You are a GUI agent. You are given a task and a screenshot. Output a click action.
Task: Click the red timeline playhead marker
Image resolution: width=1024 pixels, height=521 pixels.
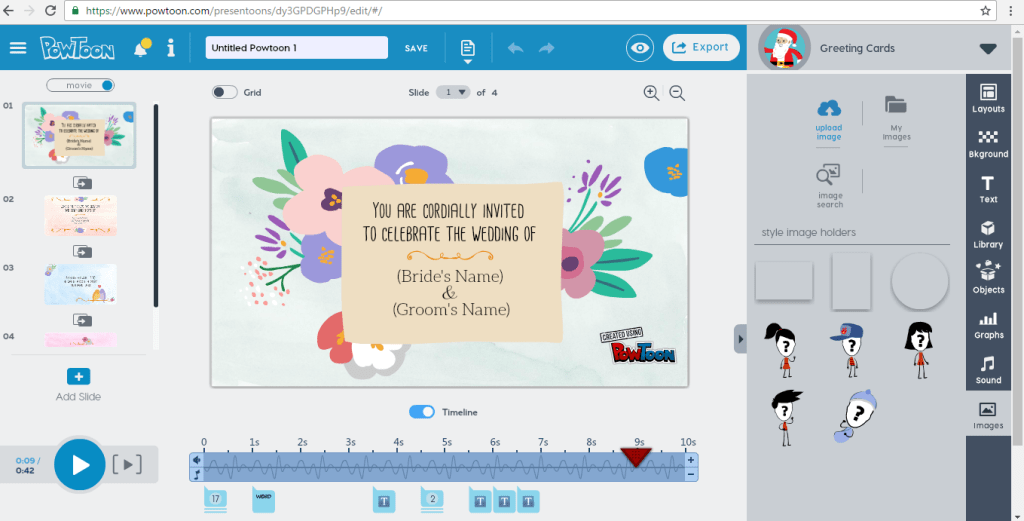click(635, 457)
